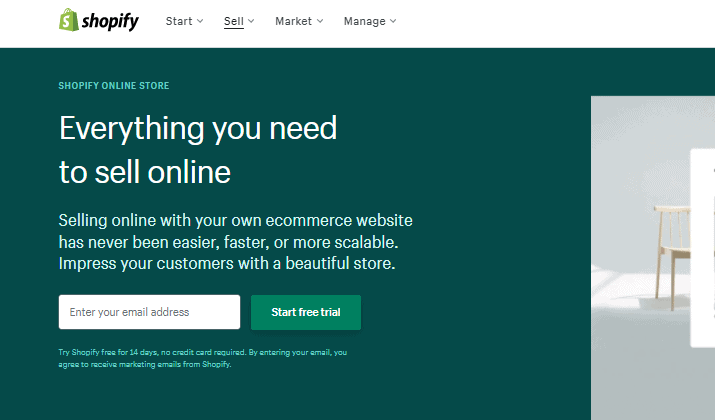Screen dimensions: 715x420
Task: Click the 'to sell online' heading line
Action: (x=145, y=173)
